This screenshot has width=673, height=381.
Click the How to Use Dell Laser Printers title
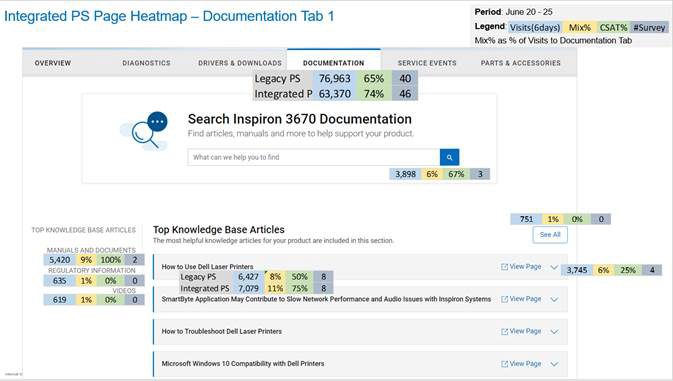coord(207,267)
